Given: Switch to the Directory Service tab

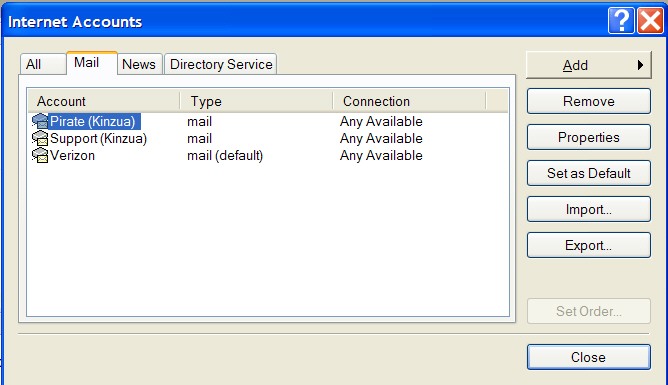Looking at the screenshot, I should click(x=221, y=64).
